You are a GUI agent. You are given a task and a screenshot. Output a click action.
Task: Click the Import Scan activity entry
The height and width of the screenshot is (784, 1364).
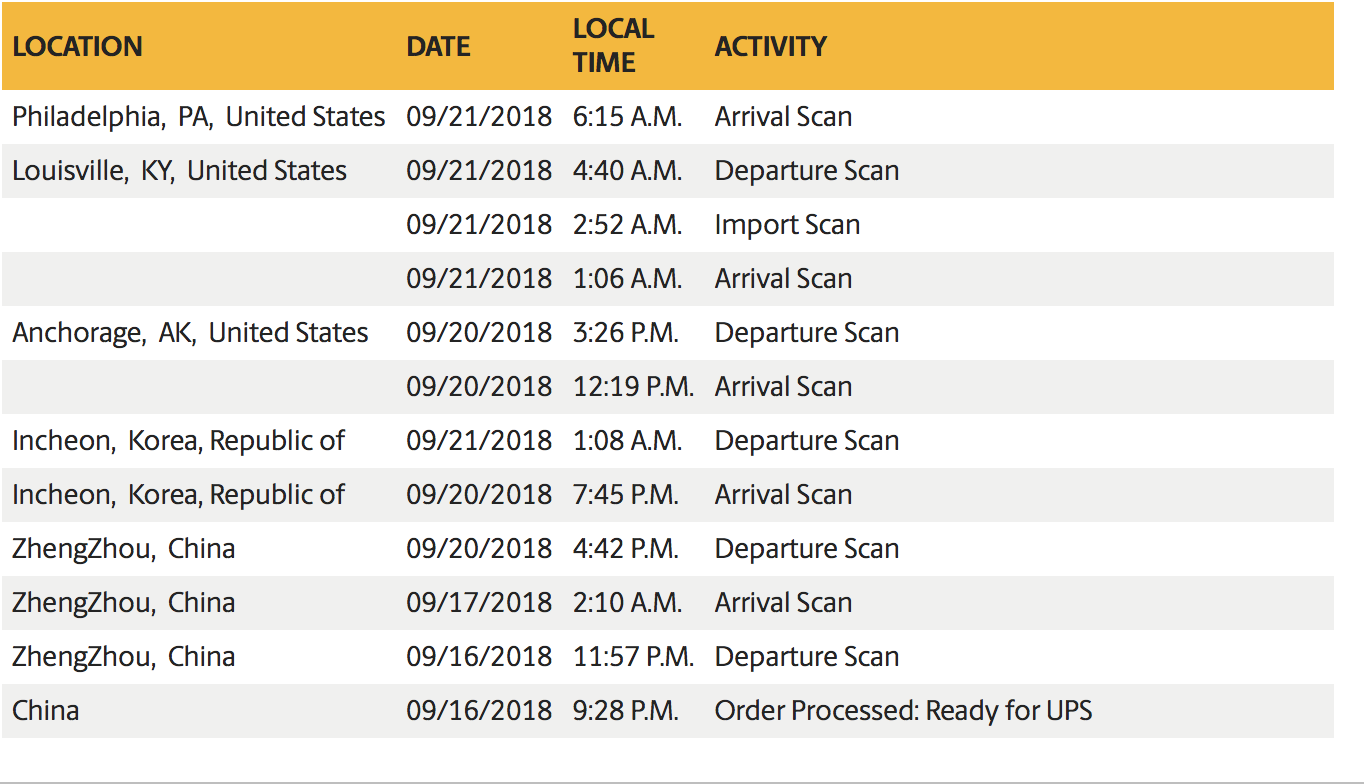pos(787,225)
